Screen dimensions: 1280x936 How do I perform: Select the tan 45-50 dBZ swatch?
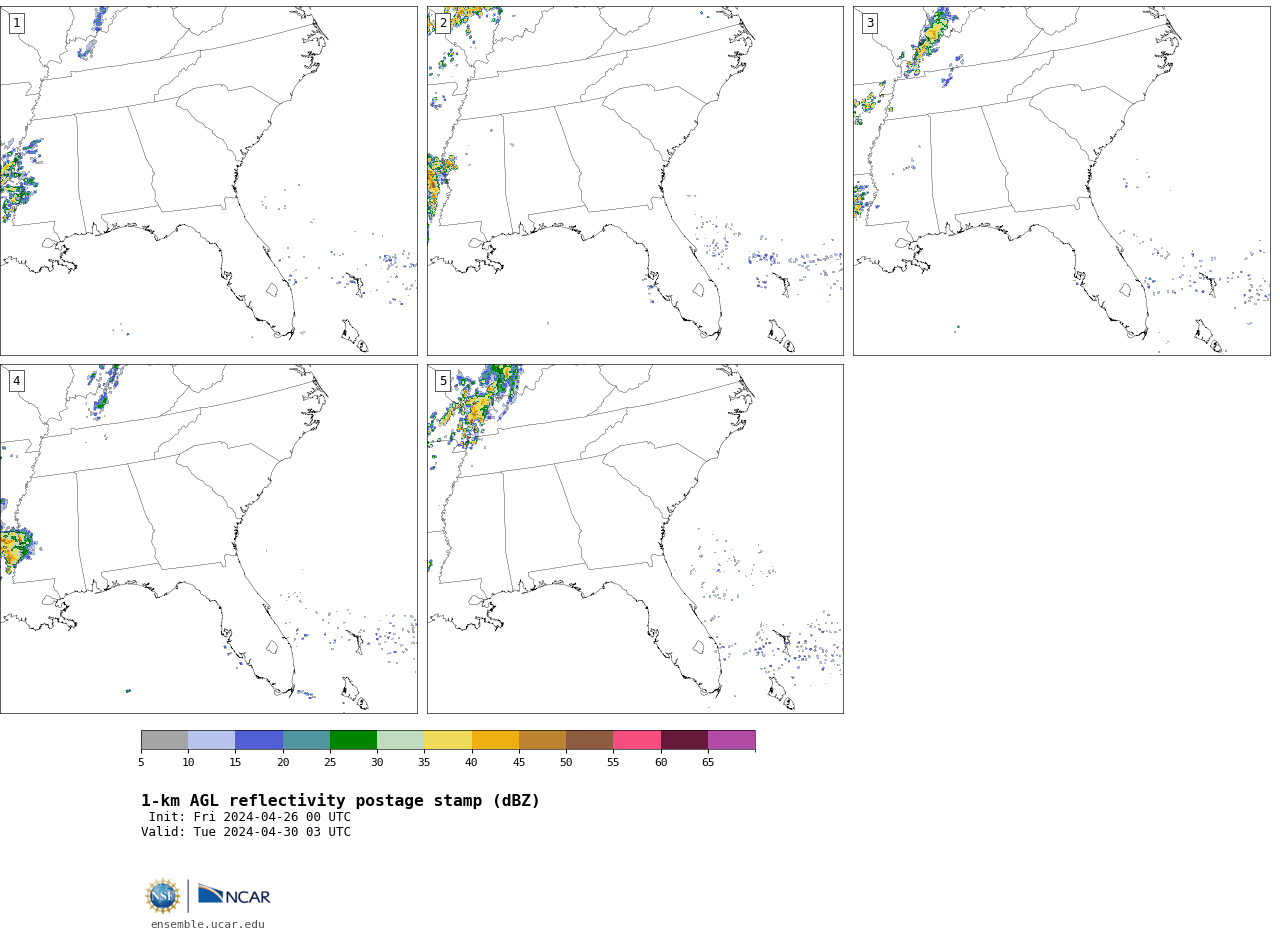542,740
